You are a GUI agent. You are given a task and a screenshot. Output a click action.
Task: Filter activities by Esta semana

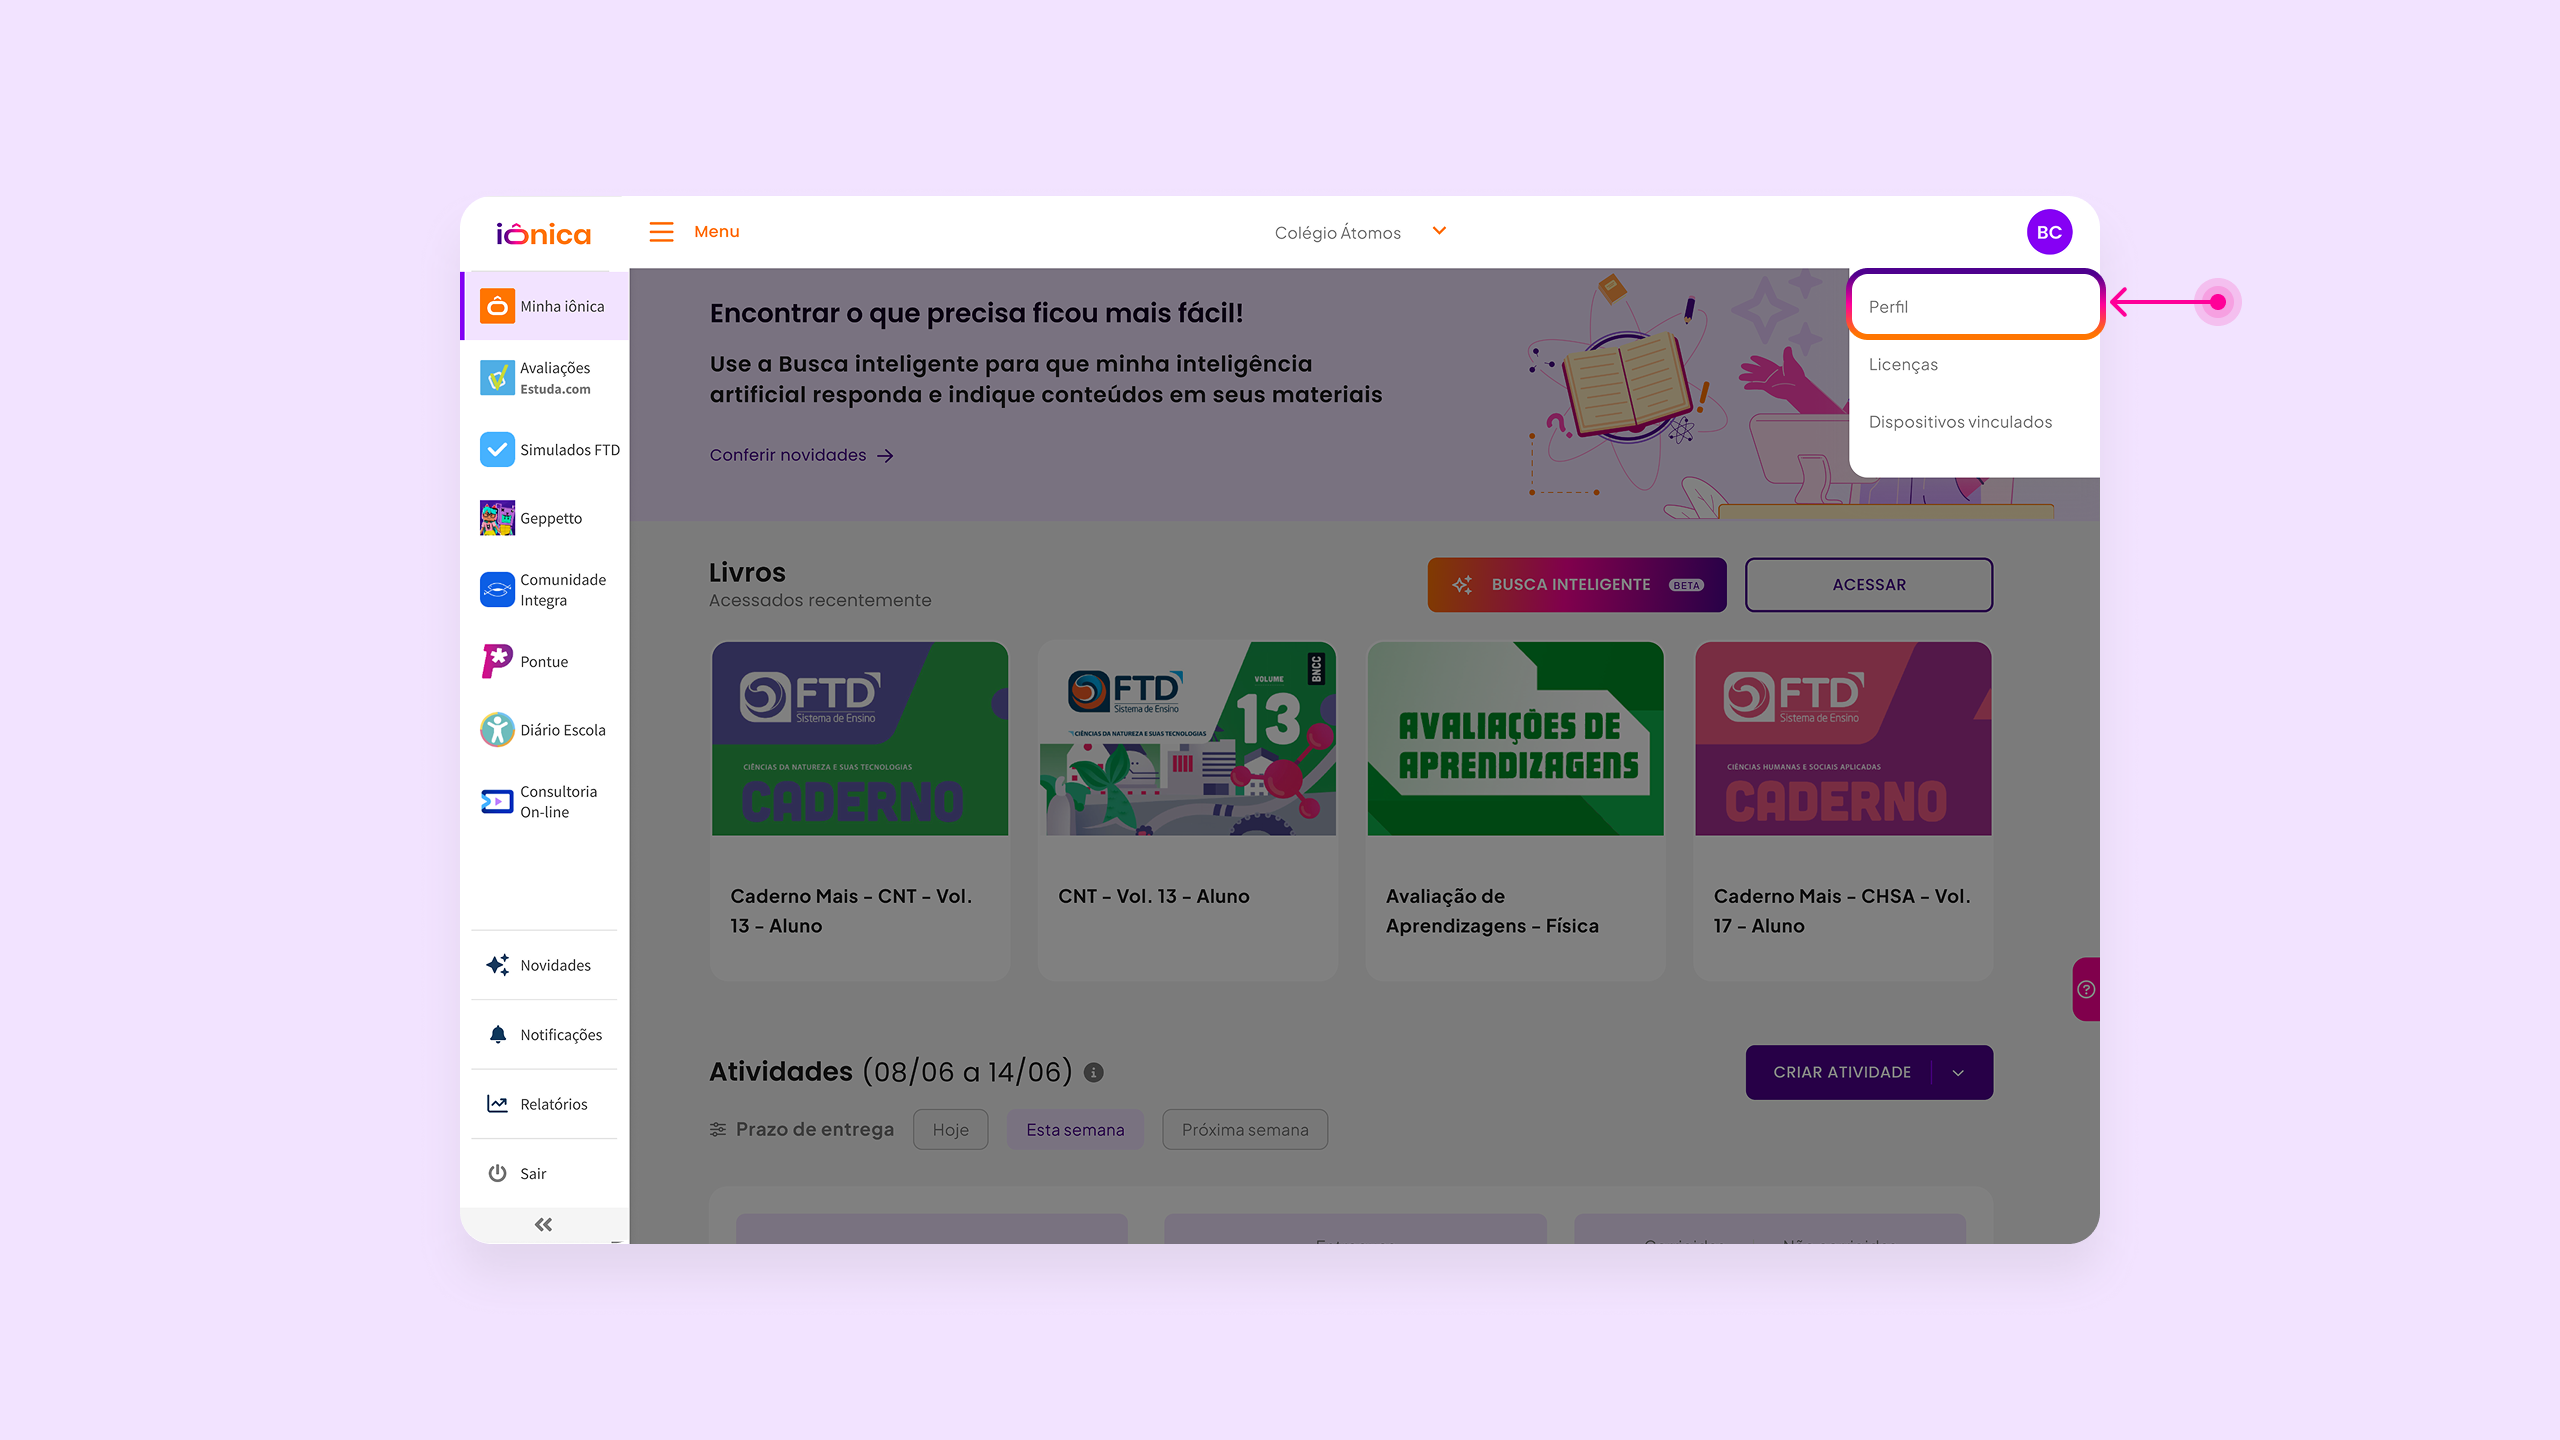[x=1075, y=1130]
